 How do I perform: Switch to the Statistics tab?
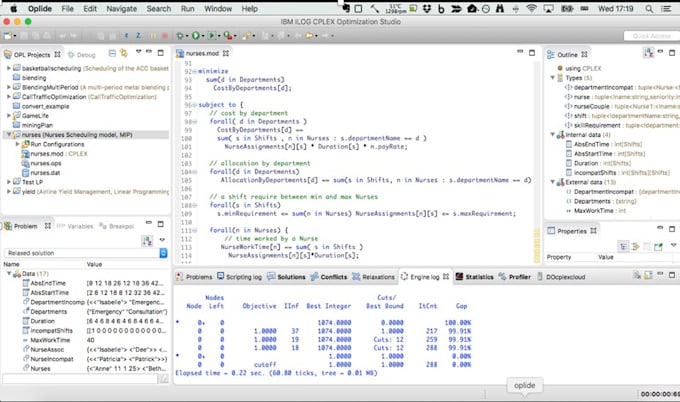coord(474,277)
